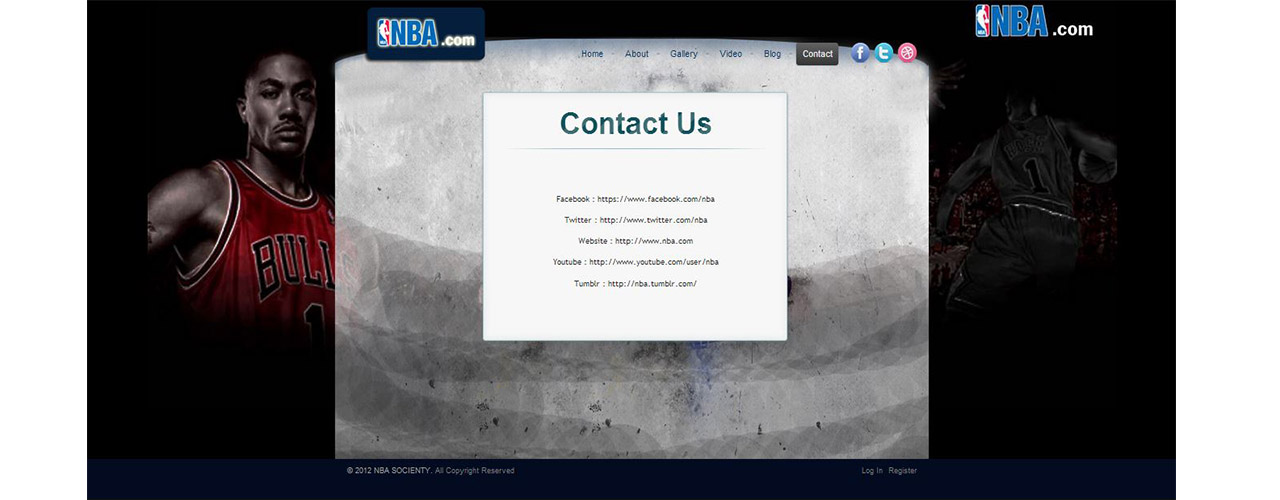Open the Twitter bird icon in header

884,53
